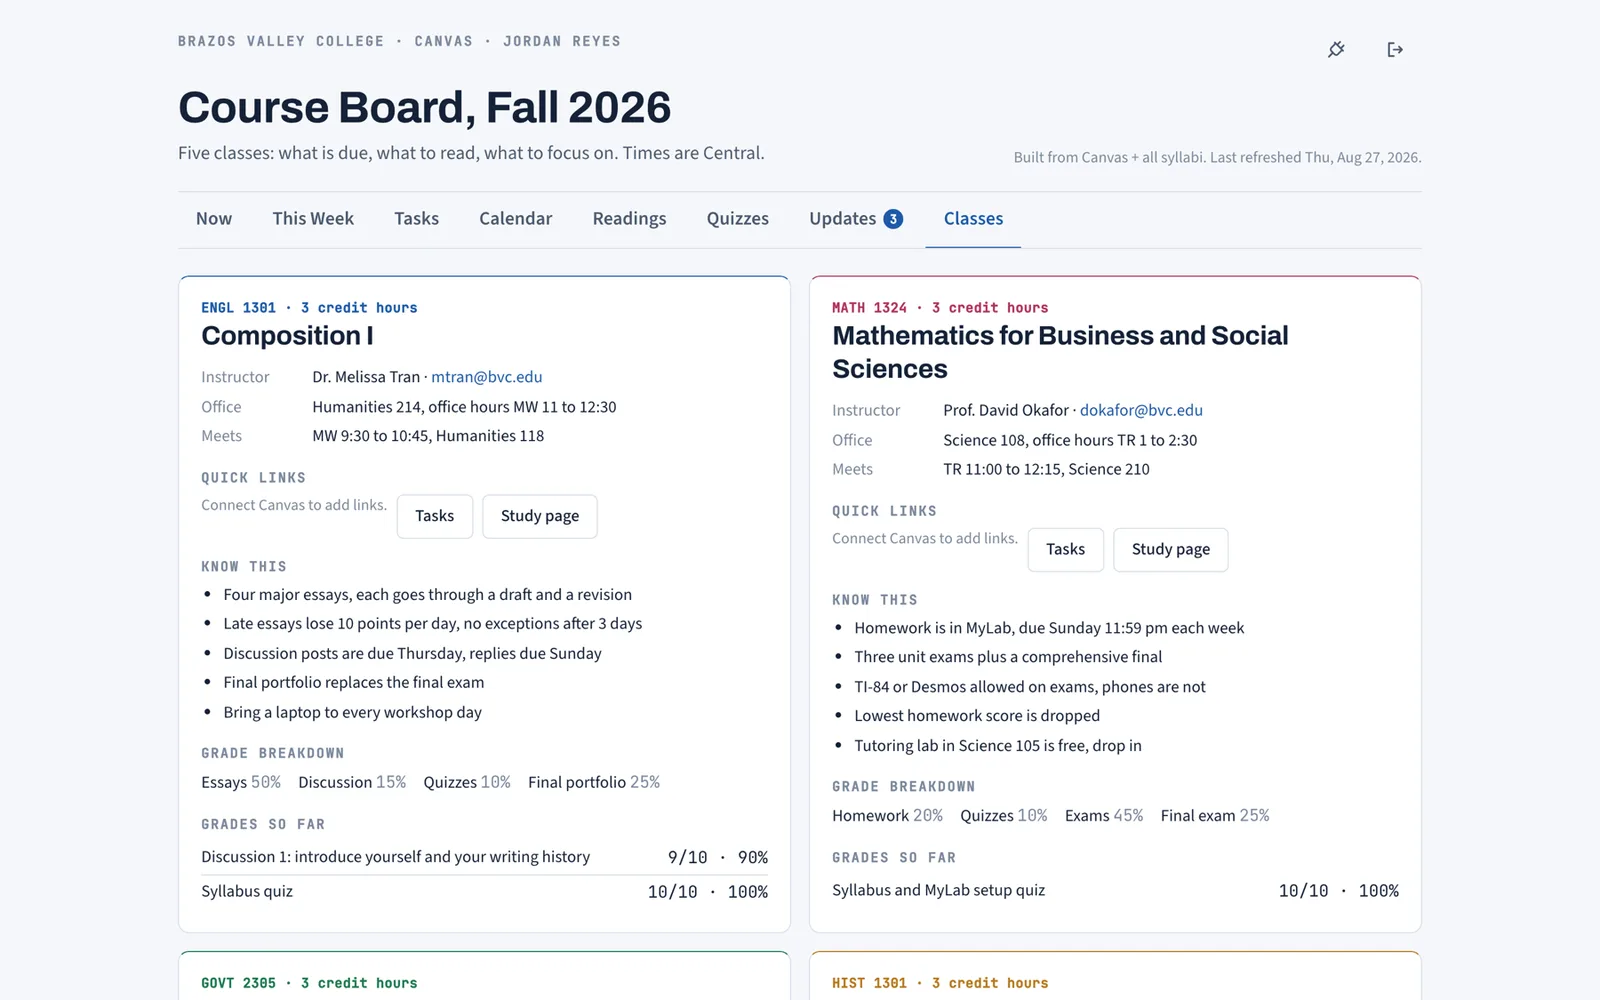Open Tasks button in Composition I card
This screenshot has width=1600, height=1000.
point(435,516)
